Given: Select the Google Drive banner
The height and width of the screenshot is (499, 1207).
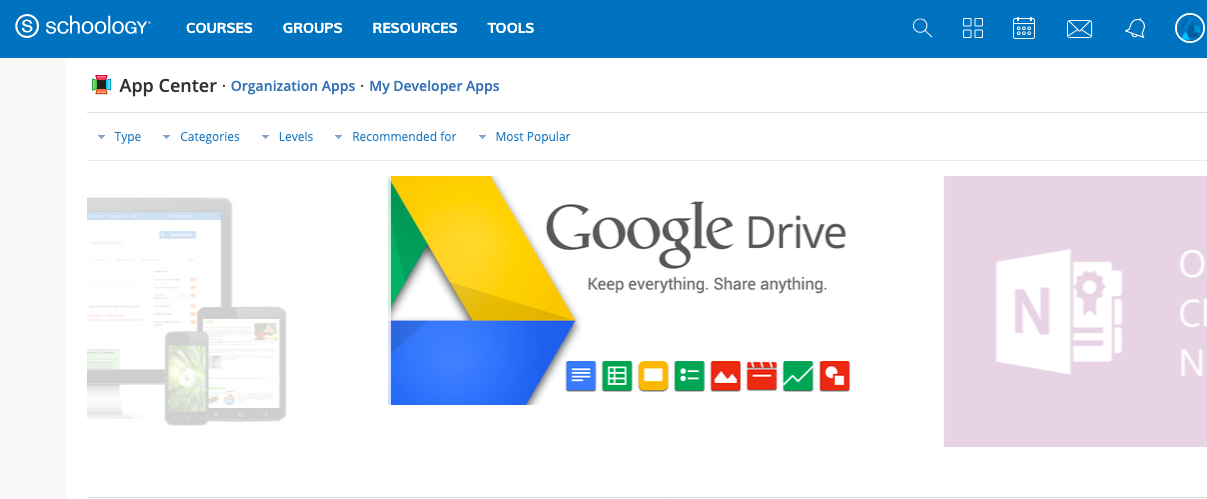Looking at the screenshot, I should pyautogui.click(x=621, y=290).
